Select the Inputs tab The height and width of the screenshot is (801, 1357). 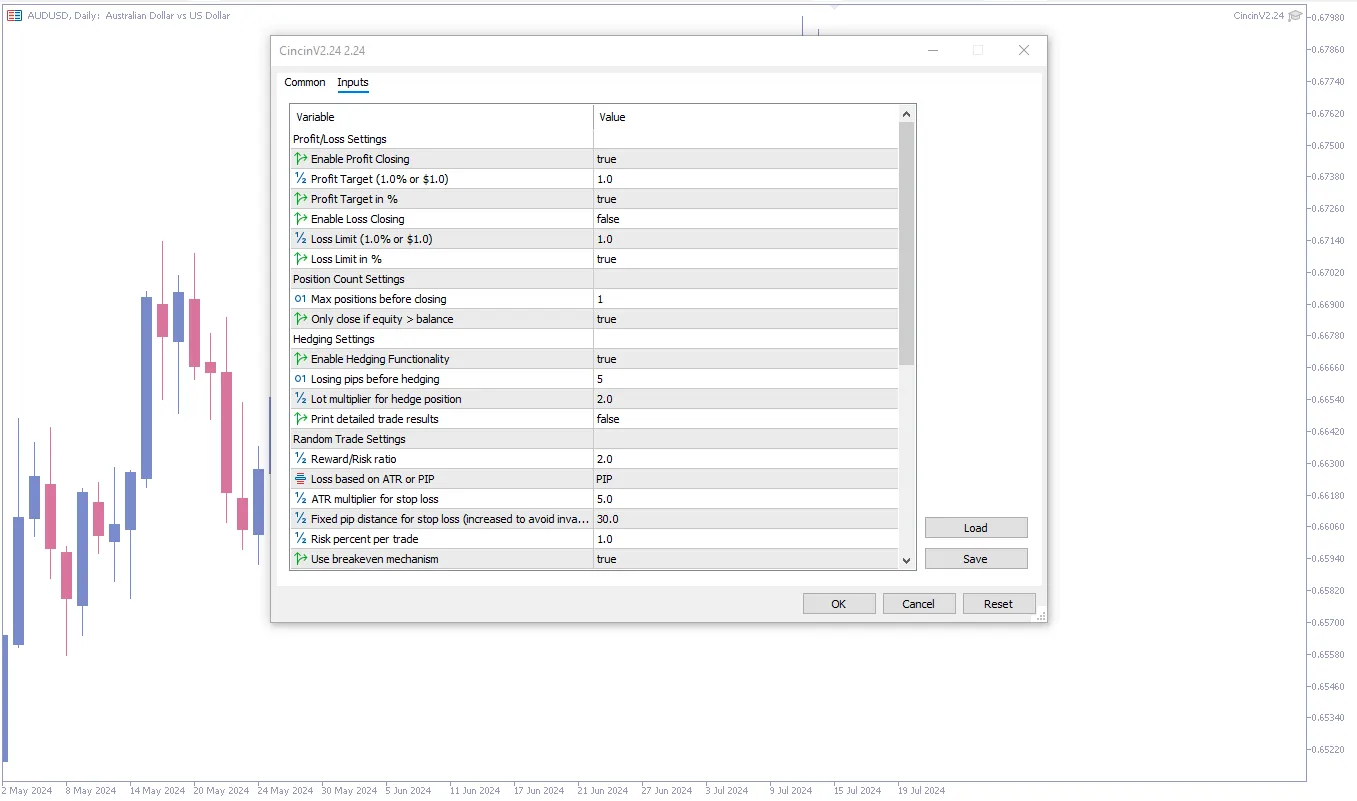click(353, 83)
